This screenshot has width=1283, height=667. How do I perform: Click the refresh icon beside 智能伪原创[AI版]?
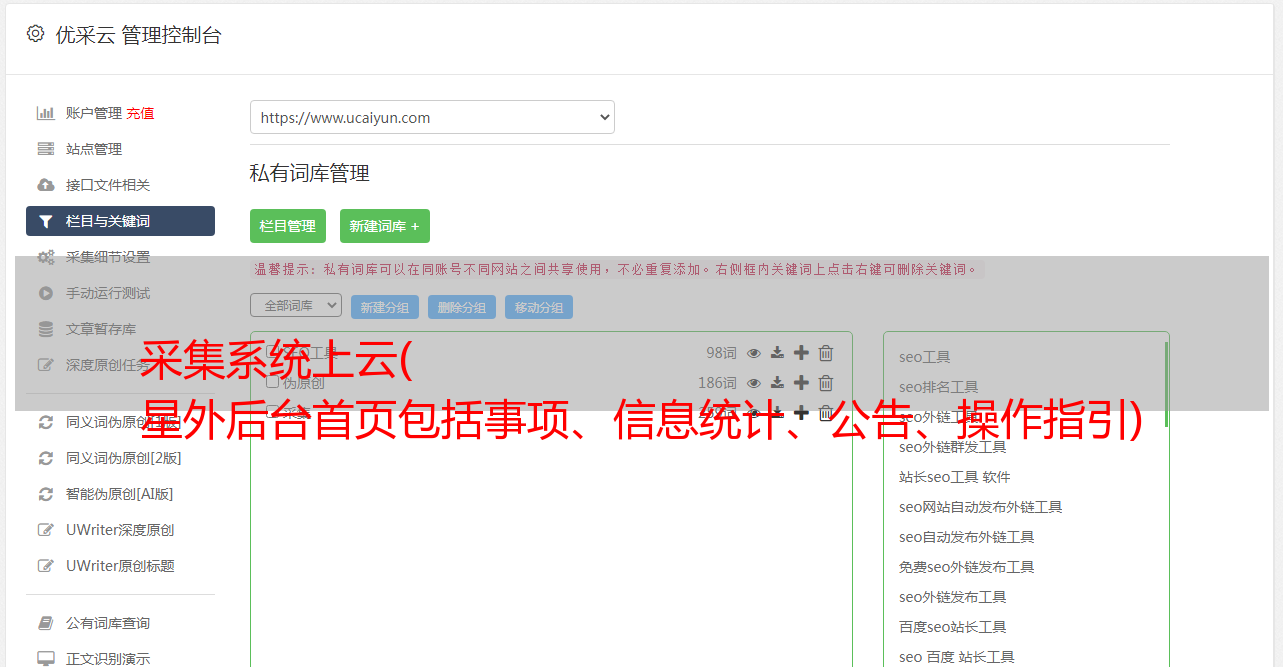[x=46, y=494]
